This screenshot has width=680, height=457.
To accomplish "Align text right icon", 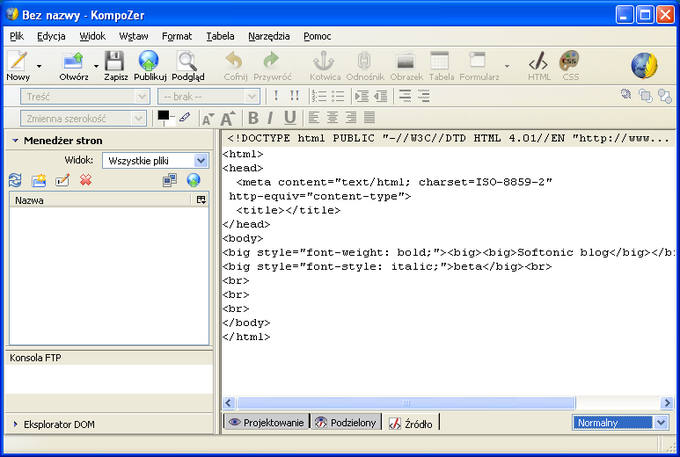I will pyautogui.click(x=351, y=118).
